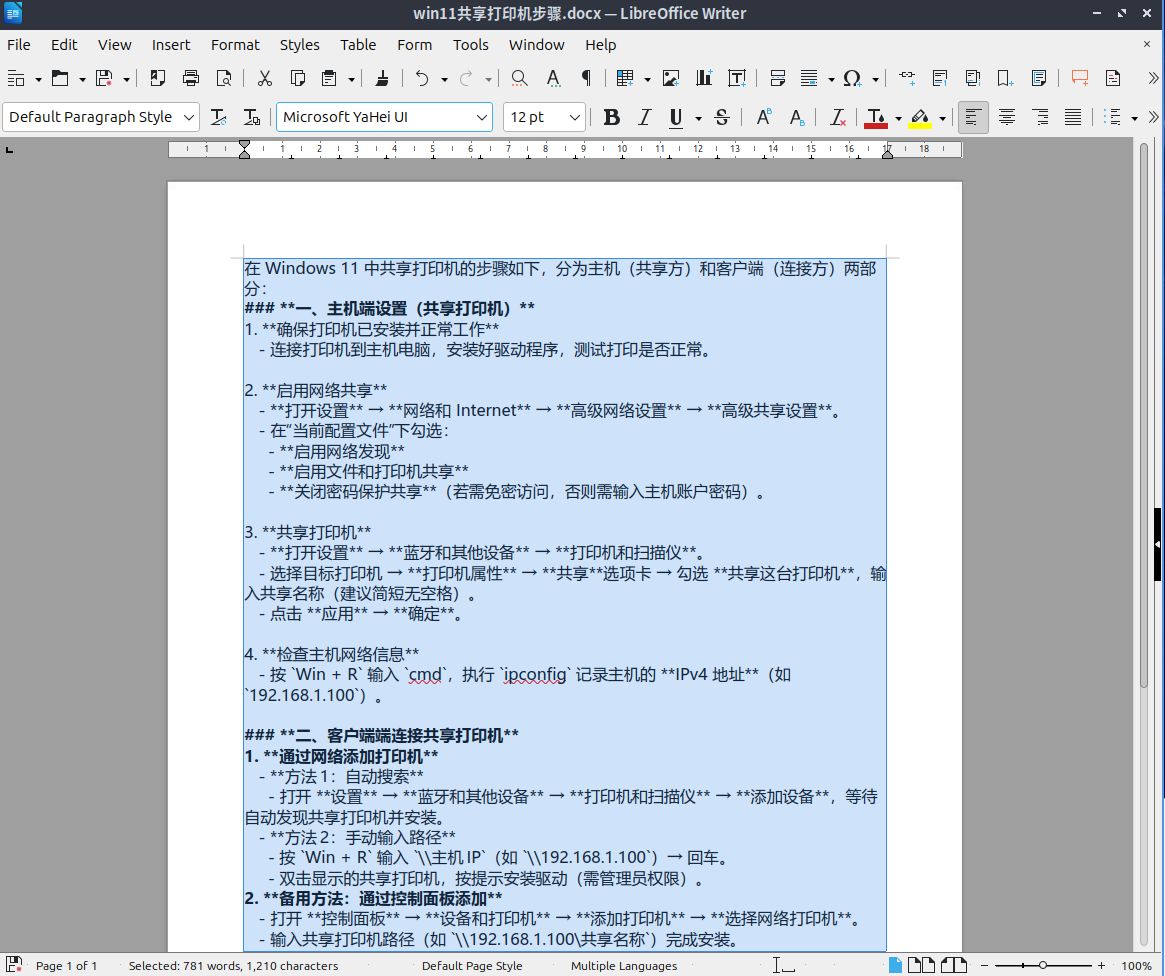This screenshot has height=976, width=1165.
Task: Click the New document icon
Action: pos(16,78)
